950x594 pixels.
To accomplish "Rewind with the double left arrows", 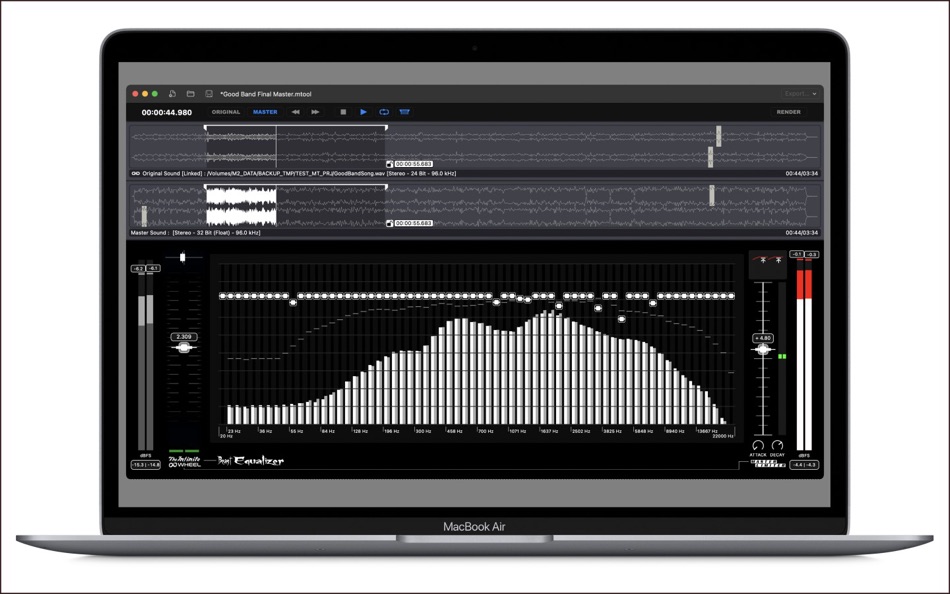I will (296, 112).
